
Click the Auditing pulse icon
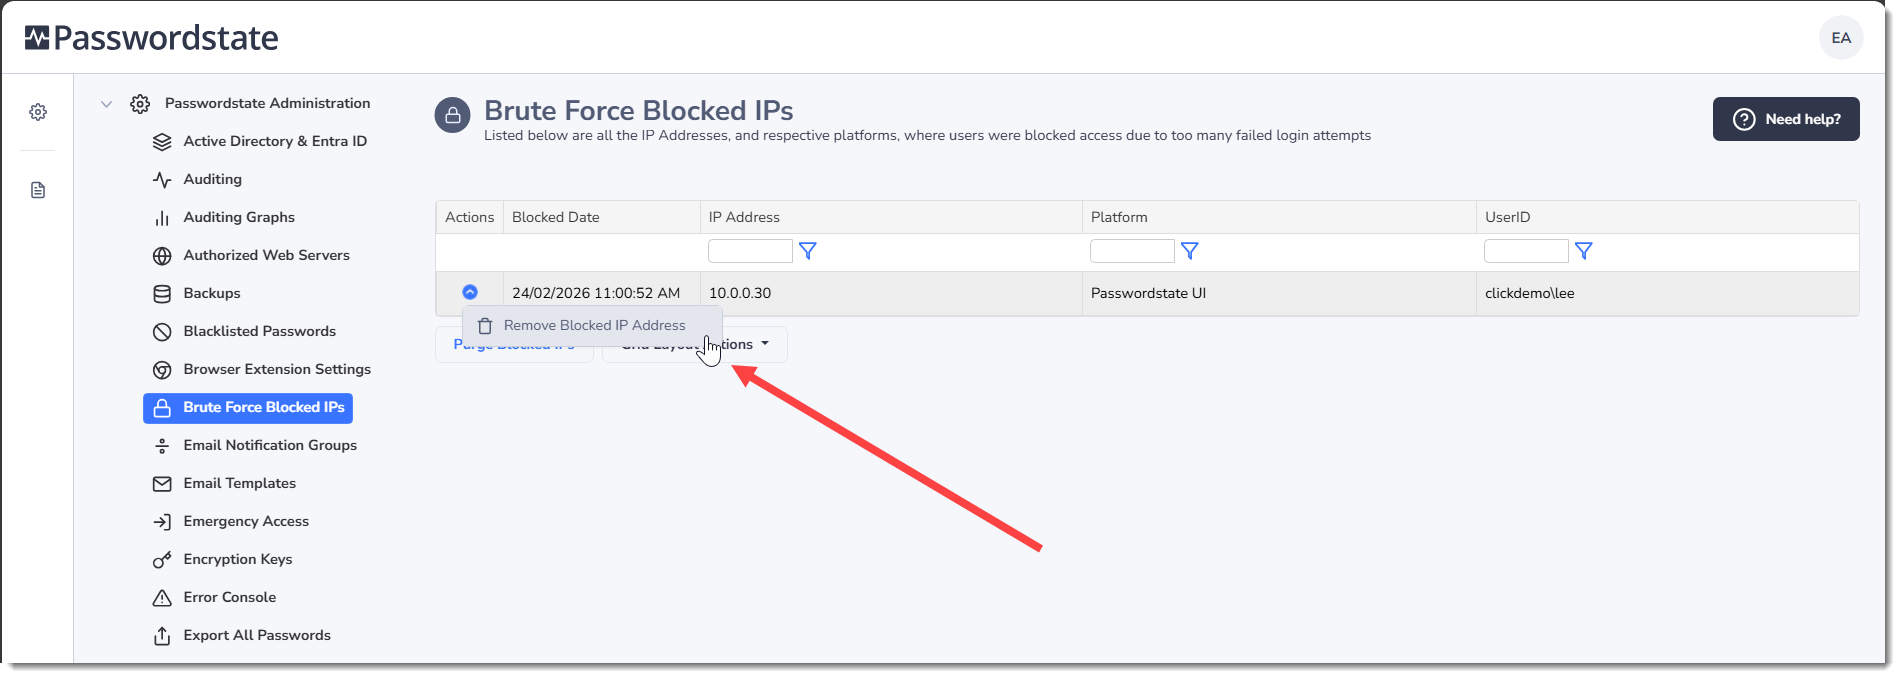click(x=162, y=180)
